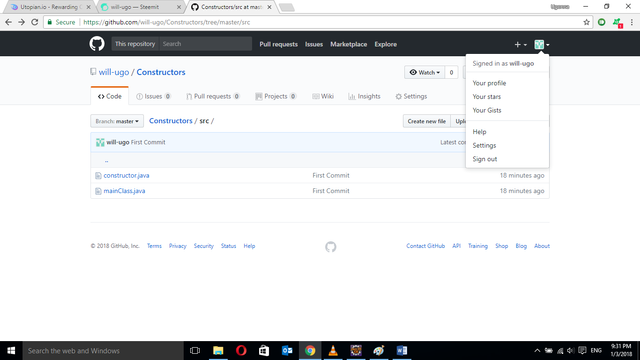Close the Constructors/src tab
This screenshot has height=360, width=640.
pyautogui.click(x=269, y=7)
